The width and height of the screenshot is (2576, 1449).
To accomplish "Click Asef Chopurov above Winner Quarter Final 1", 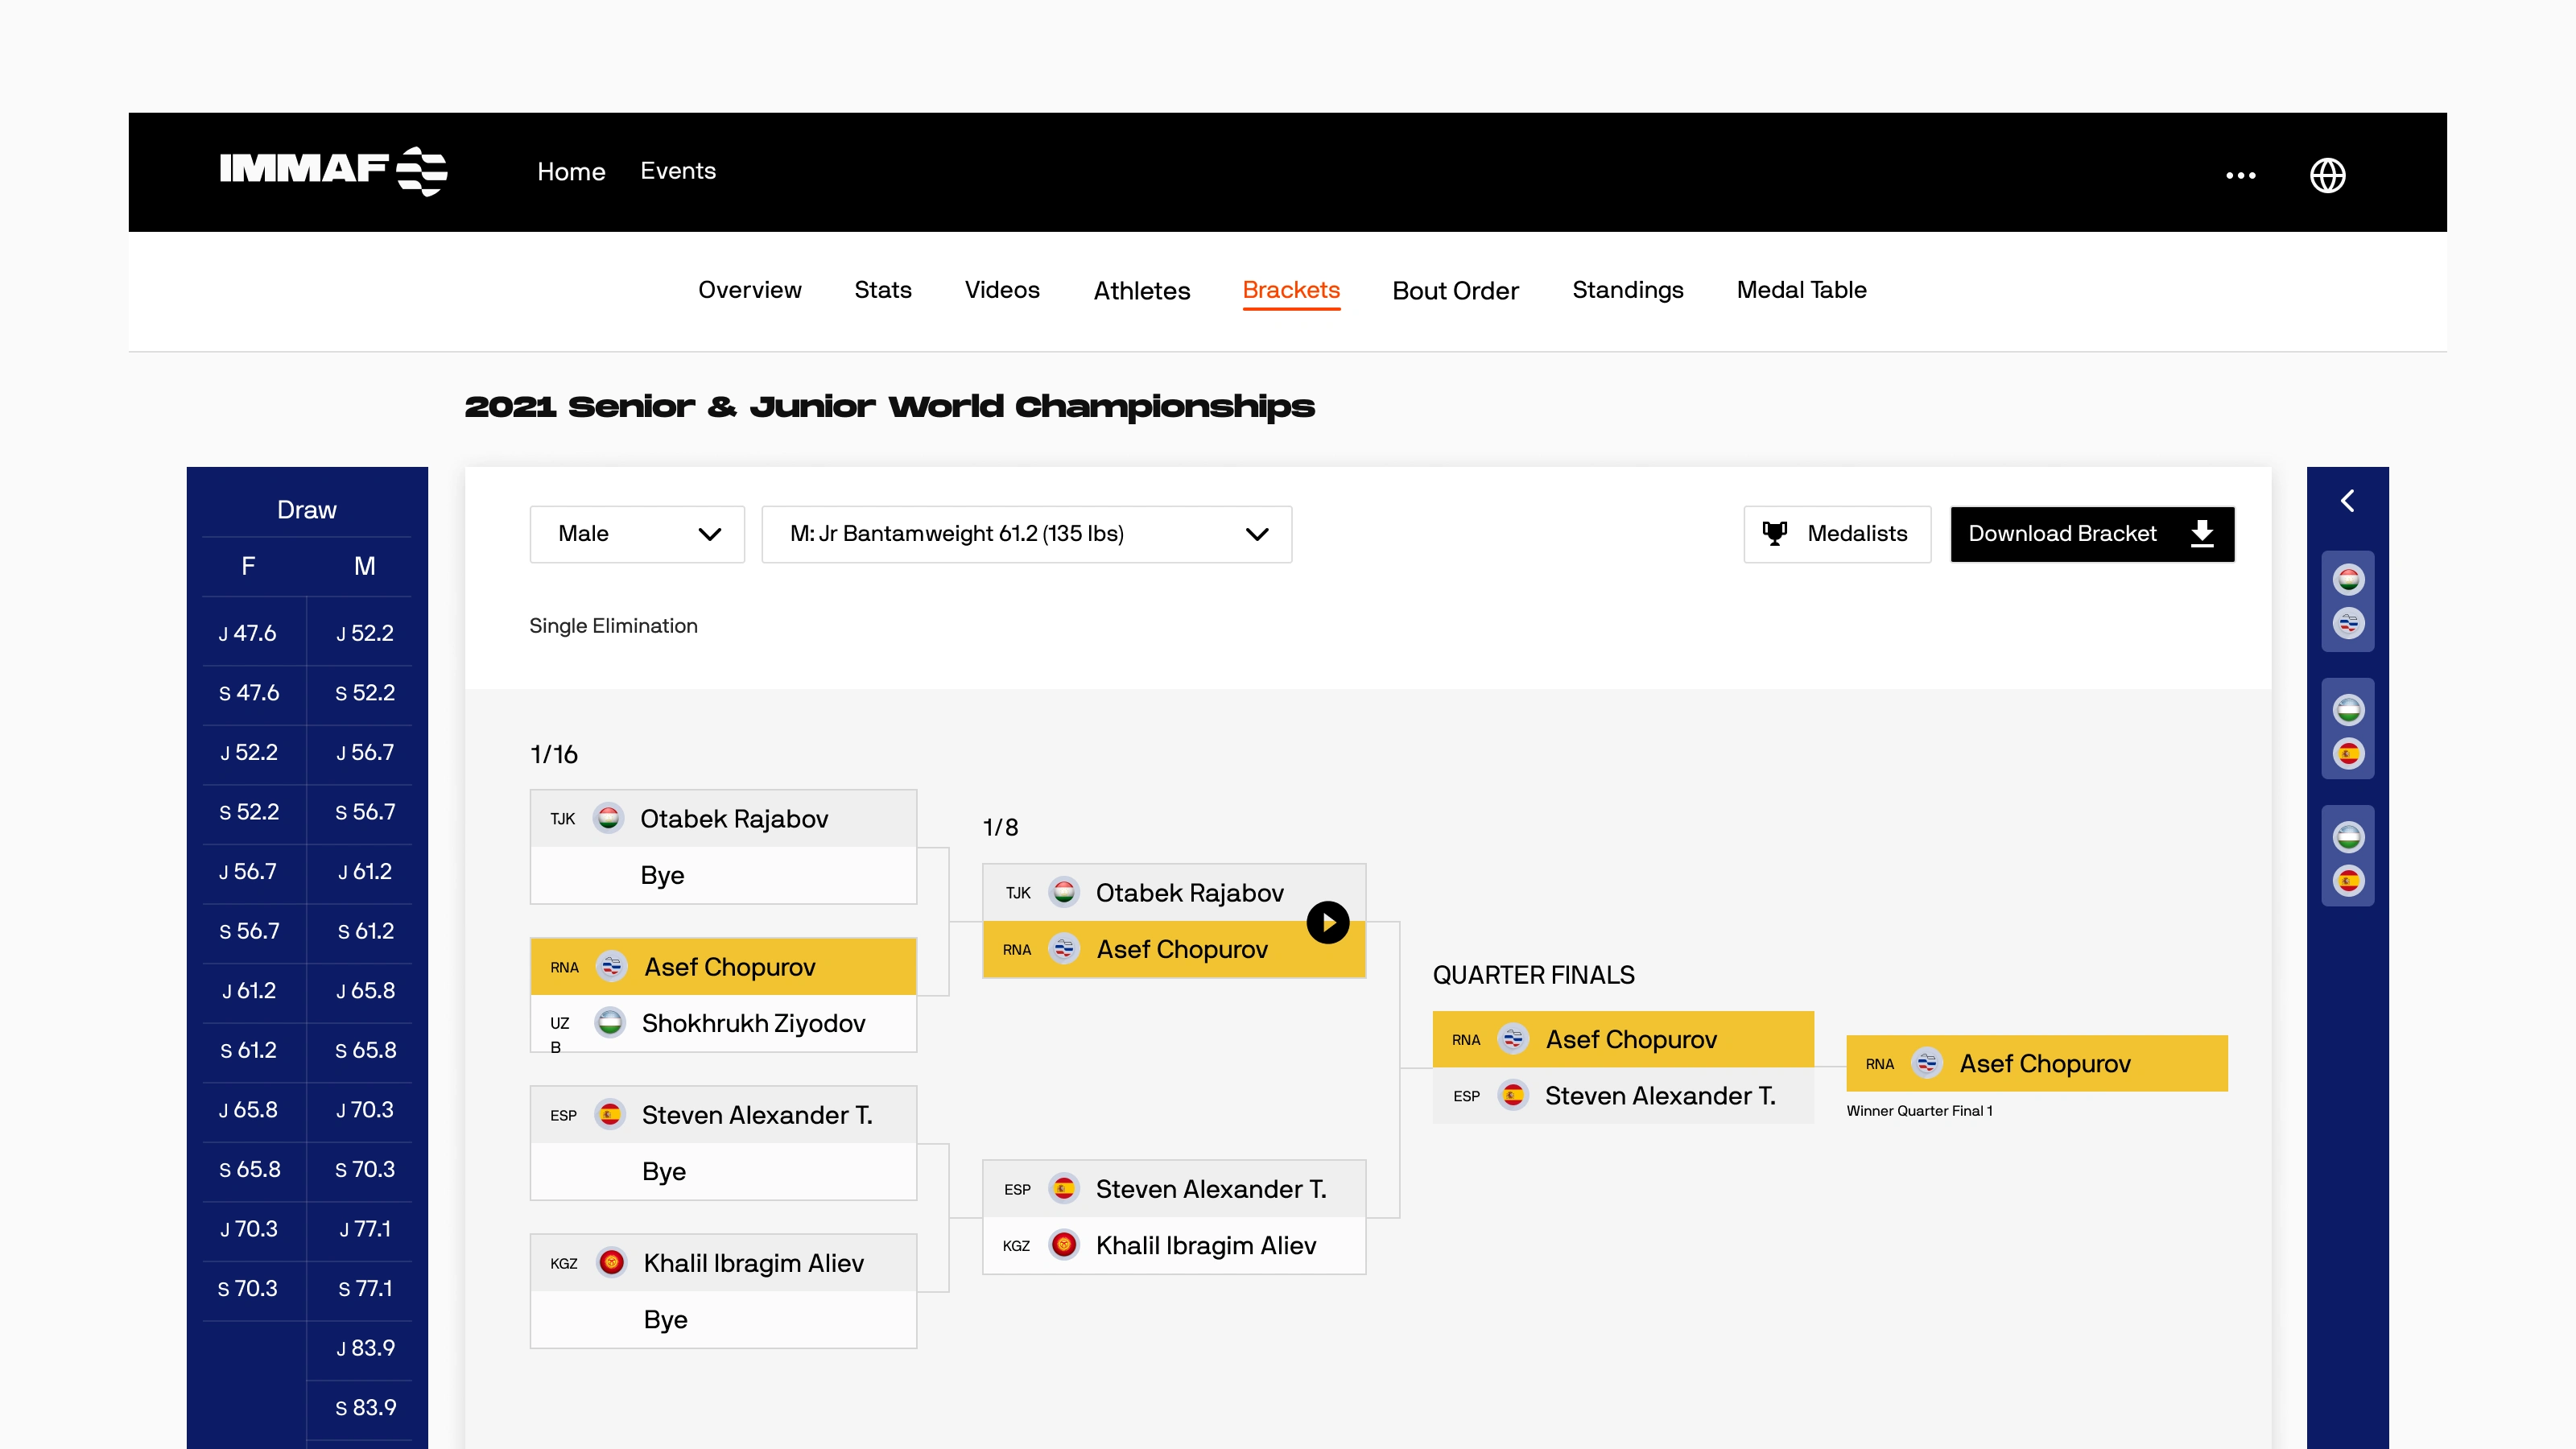I will 2045,1064.
